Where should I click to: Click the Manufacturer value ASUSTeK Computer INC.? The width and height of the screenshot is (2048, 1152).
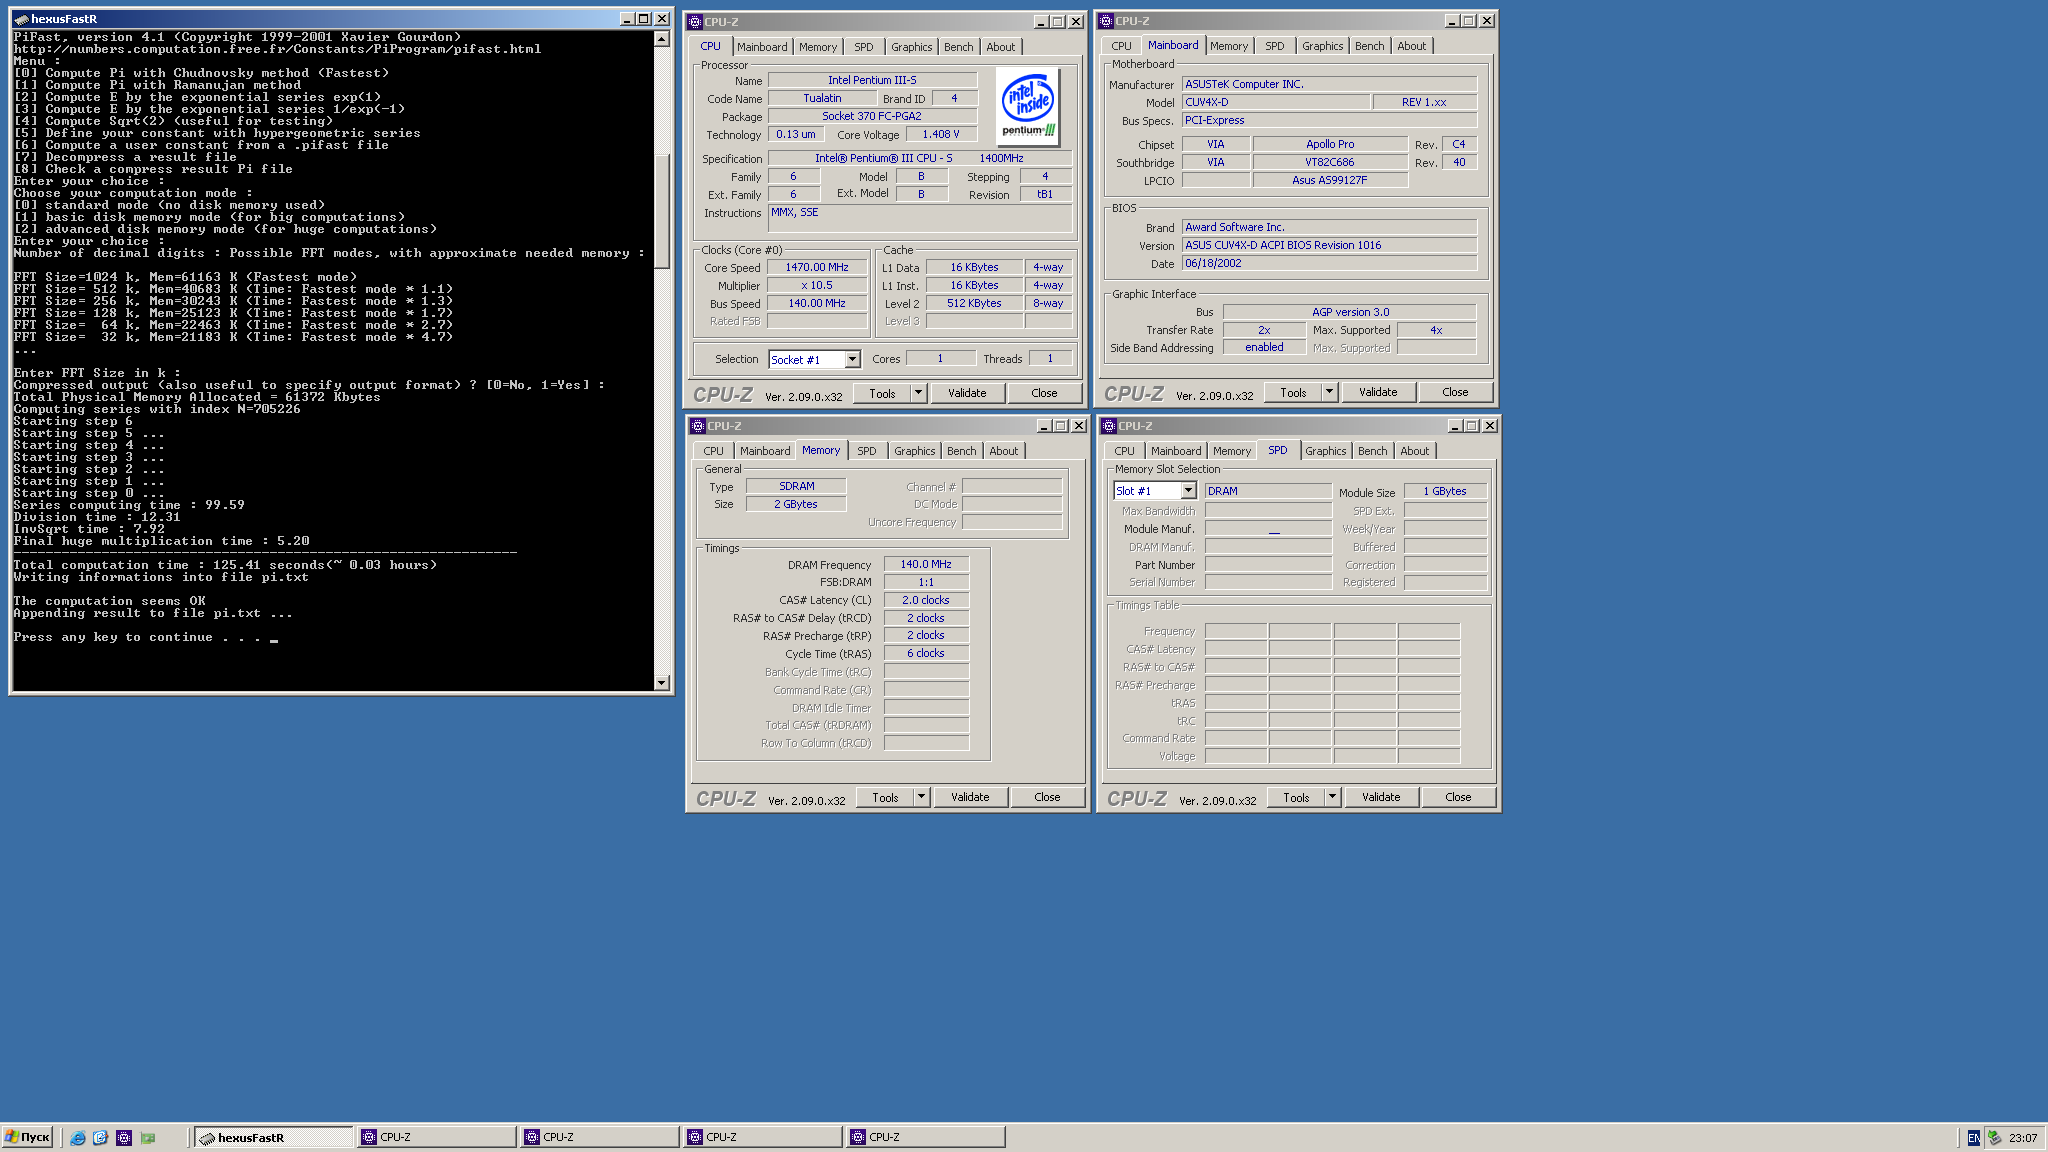[x=1329, y=84]
